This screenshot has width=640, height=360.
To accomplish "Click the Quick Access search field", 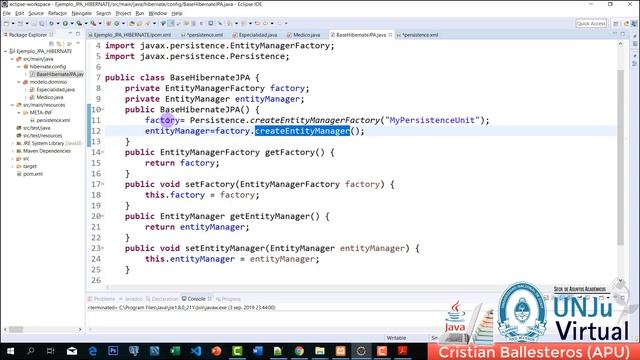I will click(591, 23).
